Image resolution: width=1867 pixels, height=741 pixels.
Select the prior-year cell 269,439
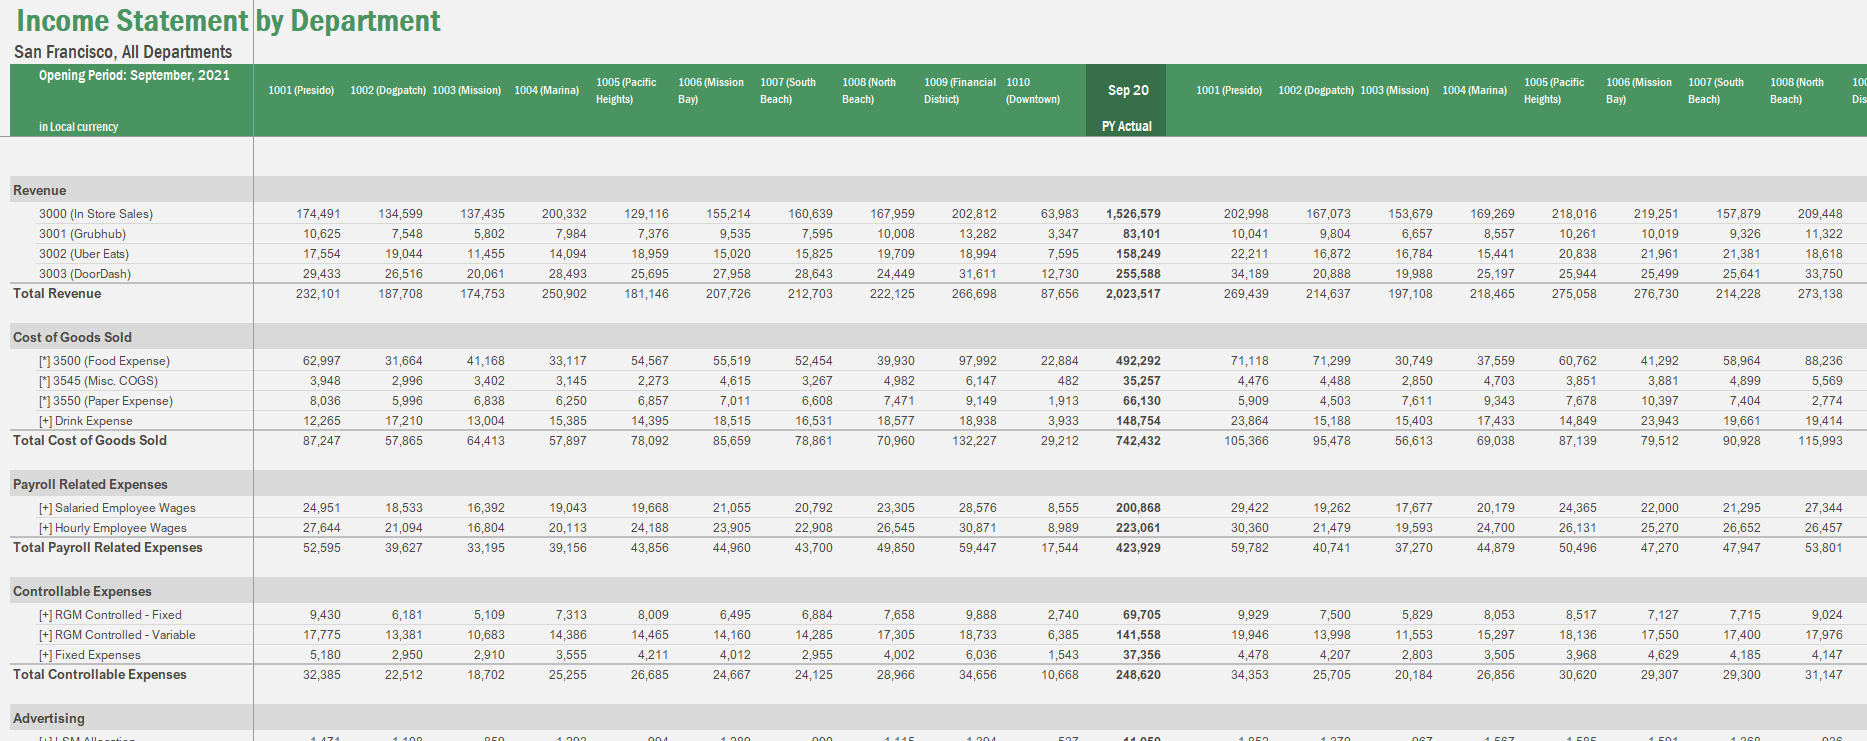pyautogui.click(x=1246, y=294)
